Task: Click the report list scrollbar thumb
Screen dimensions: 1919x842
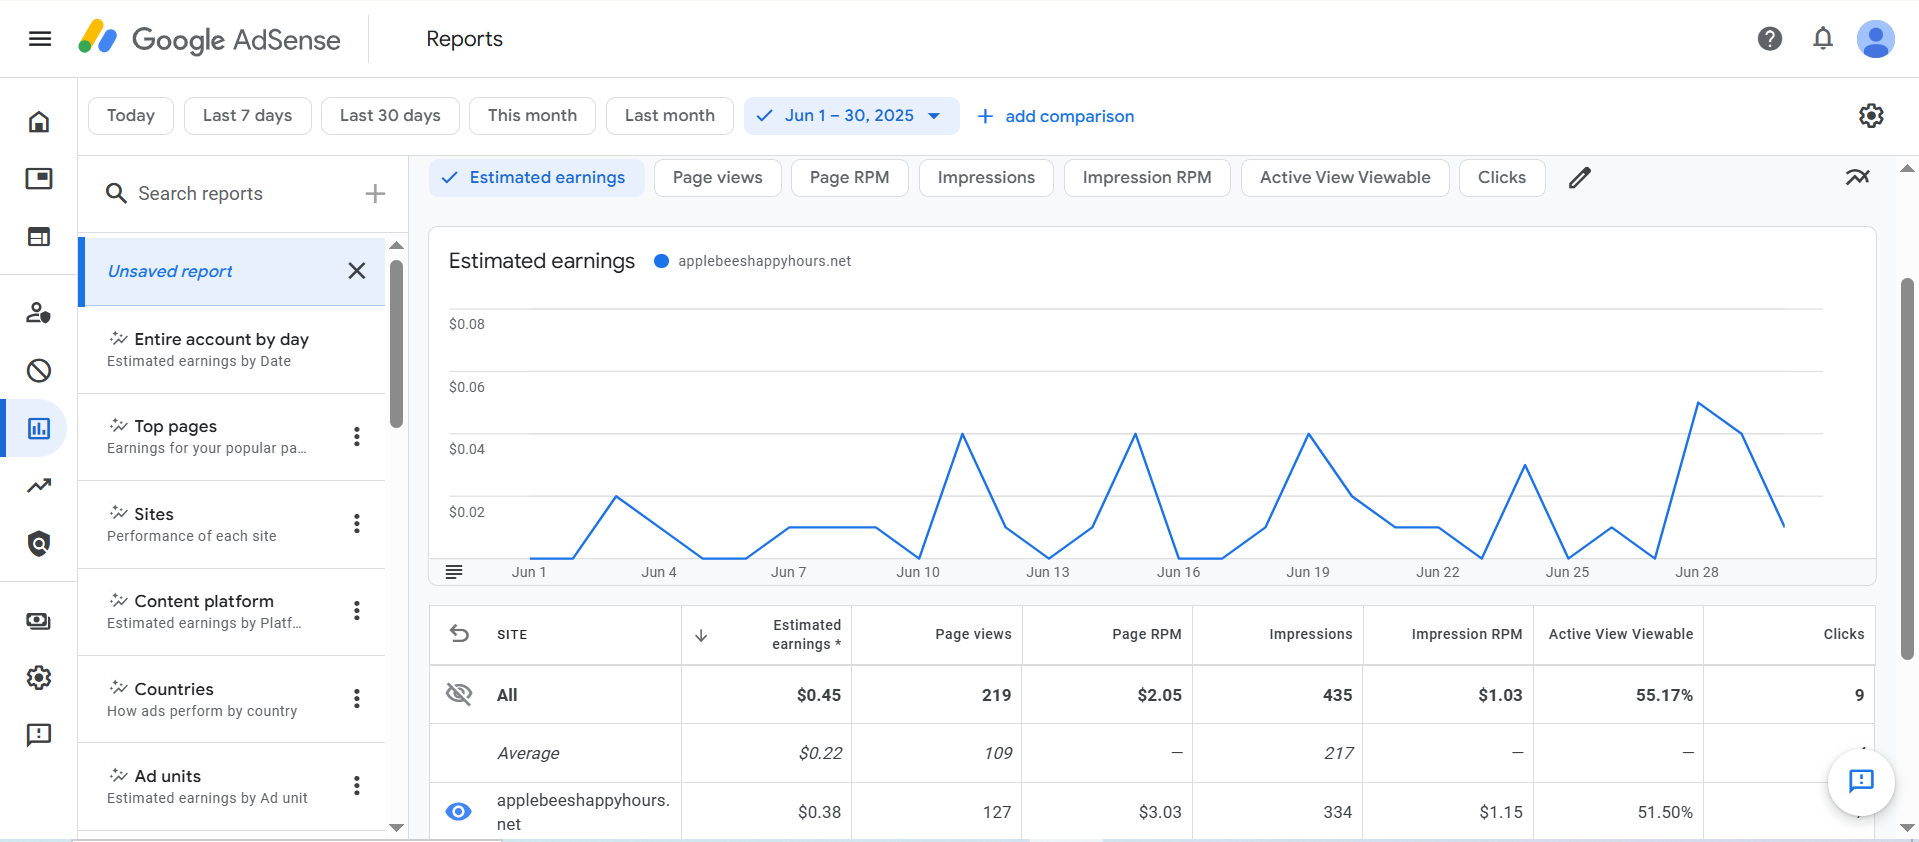Action: (x=396, y=344)
